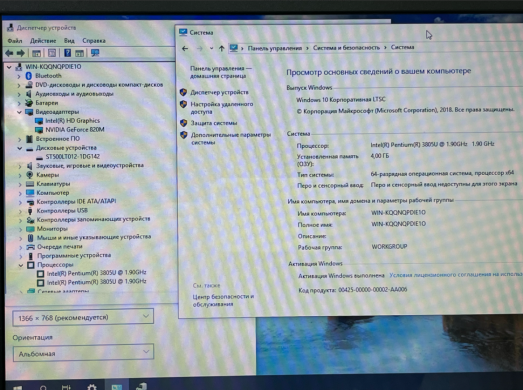The height and width of the screenshot is (390, 523).
Task: Click the Контроллеры USB icon
Action: point(30,211)
